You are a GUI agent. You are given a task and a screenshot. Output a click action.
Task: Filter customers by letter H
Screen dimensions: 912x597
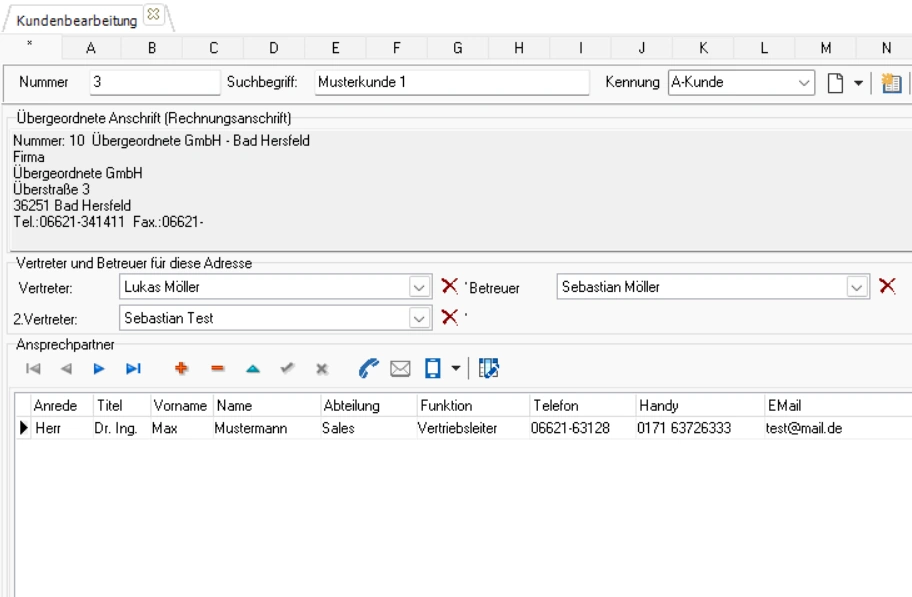coord(519,48)
